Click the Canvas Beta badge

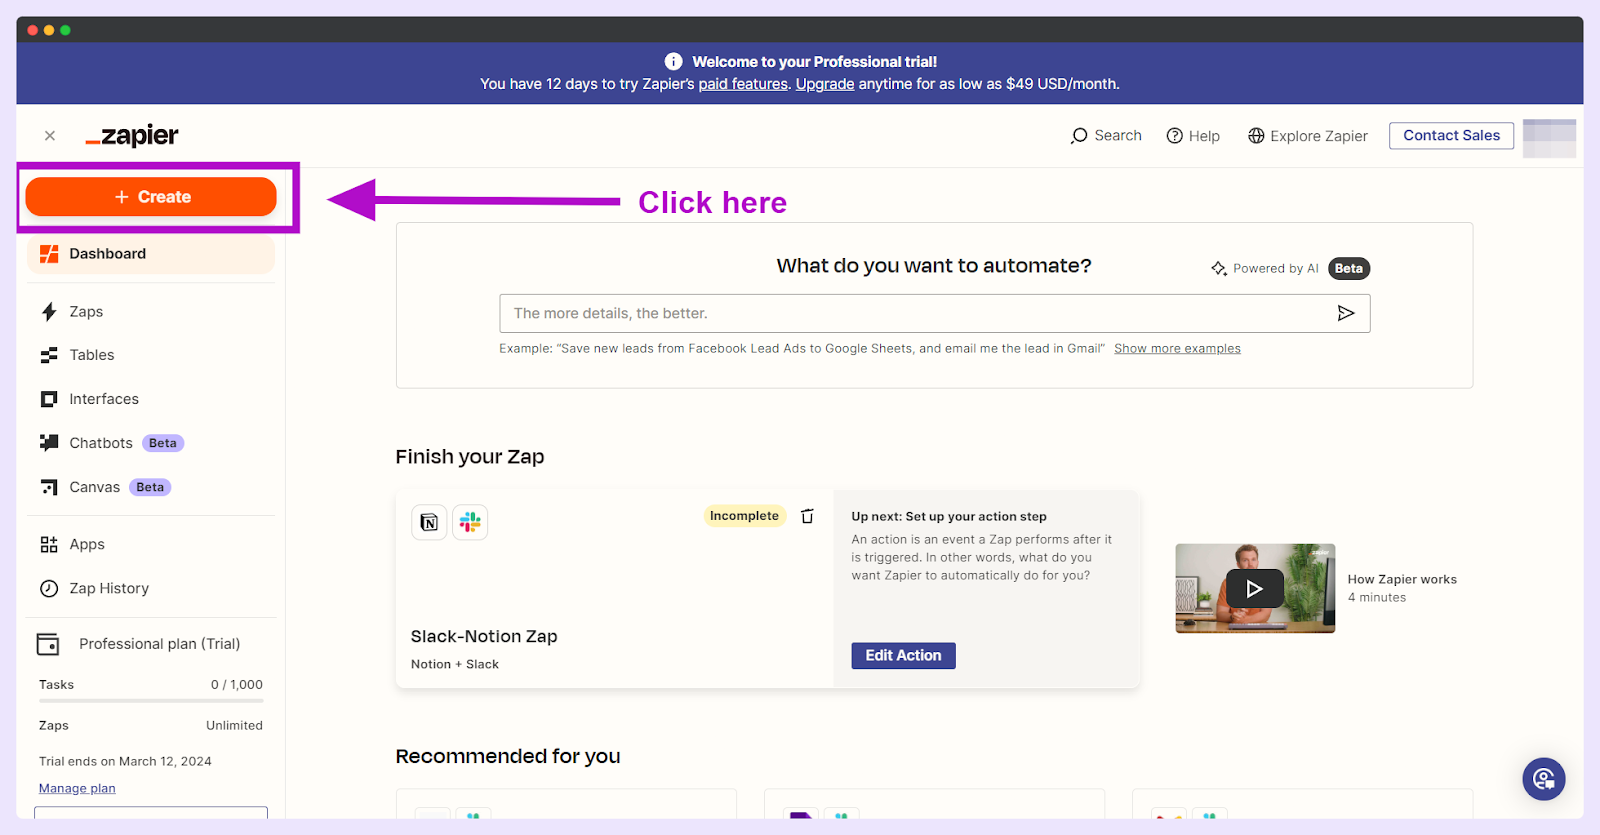(x=150, y=487)
